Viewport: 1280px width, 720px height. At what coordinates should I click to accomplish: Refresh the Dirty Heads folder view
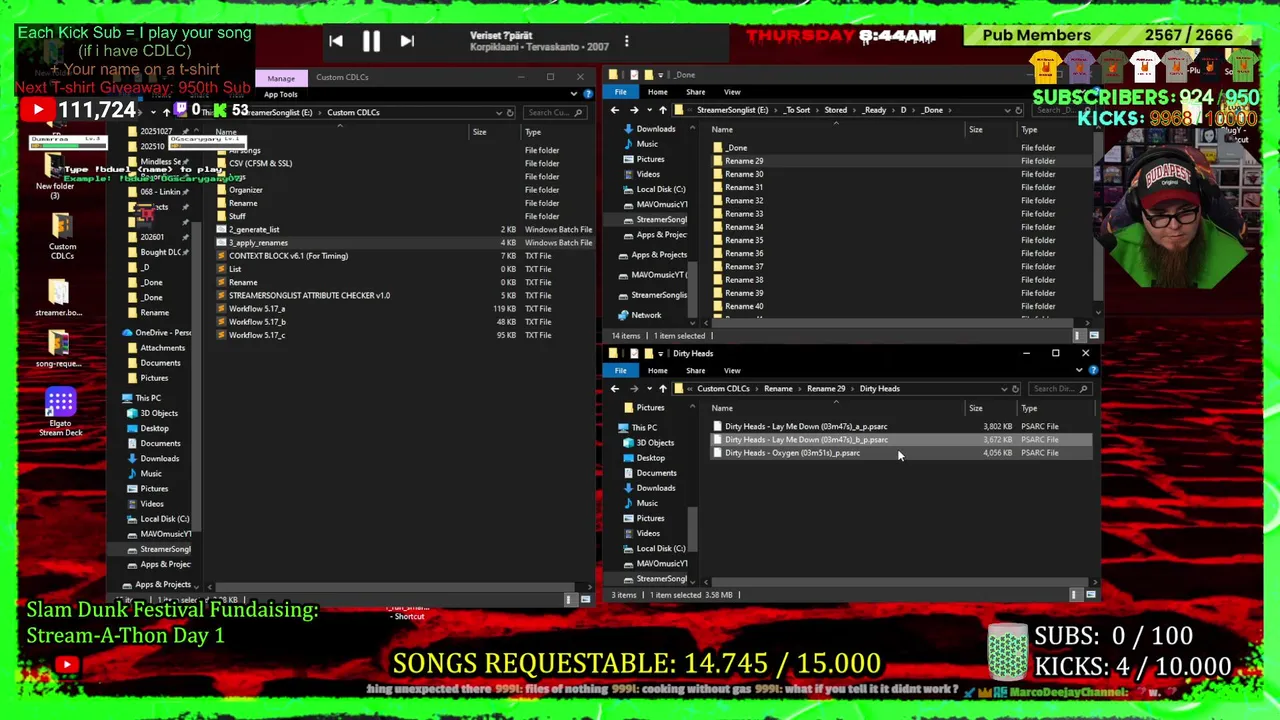(1015, 389)
